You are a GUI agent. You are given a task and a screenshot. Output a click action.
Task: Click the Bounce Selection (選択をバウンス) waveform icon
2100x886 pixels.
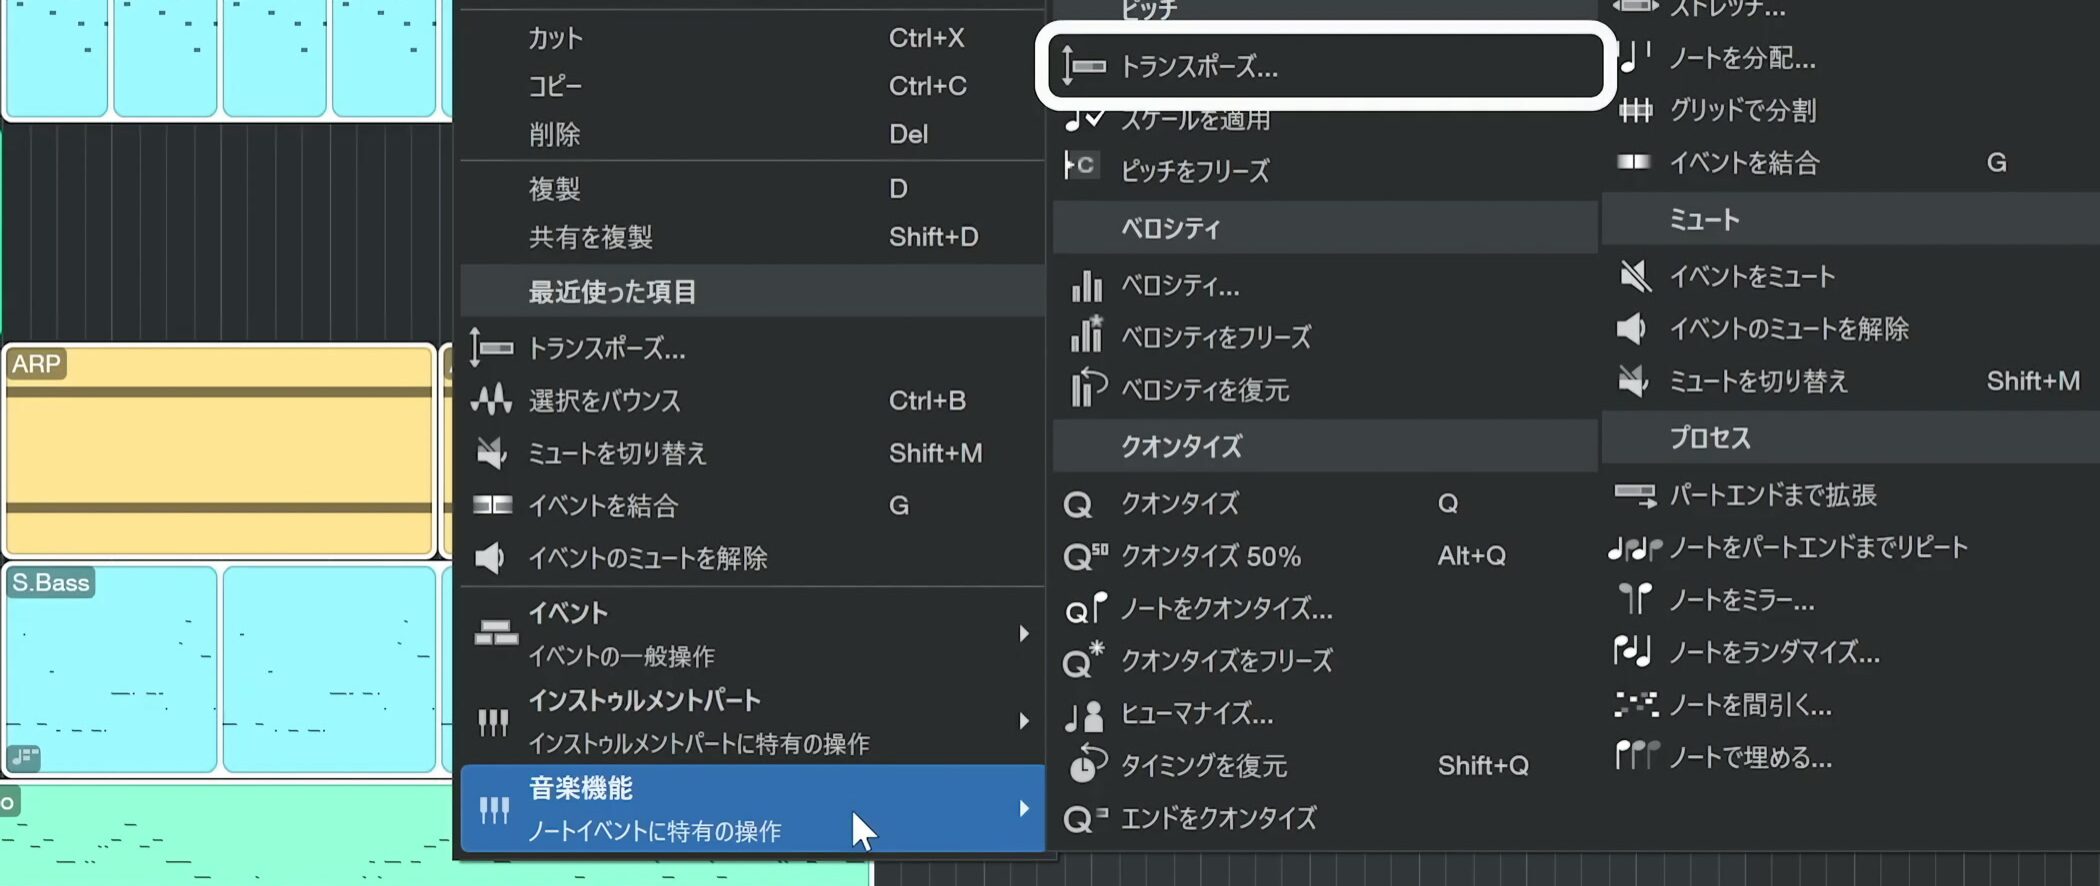point(491,401)
